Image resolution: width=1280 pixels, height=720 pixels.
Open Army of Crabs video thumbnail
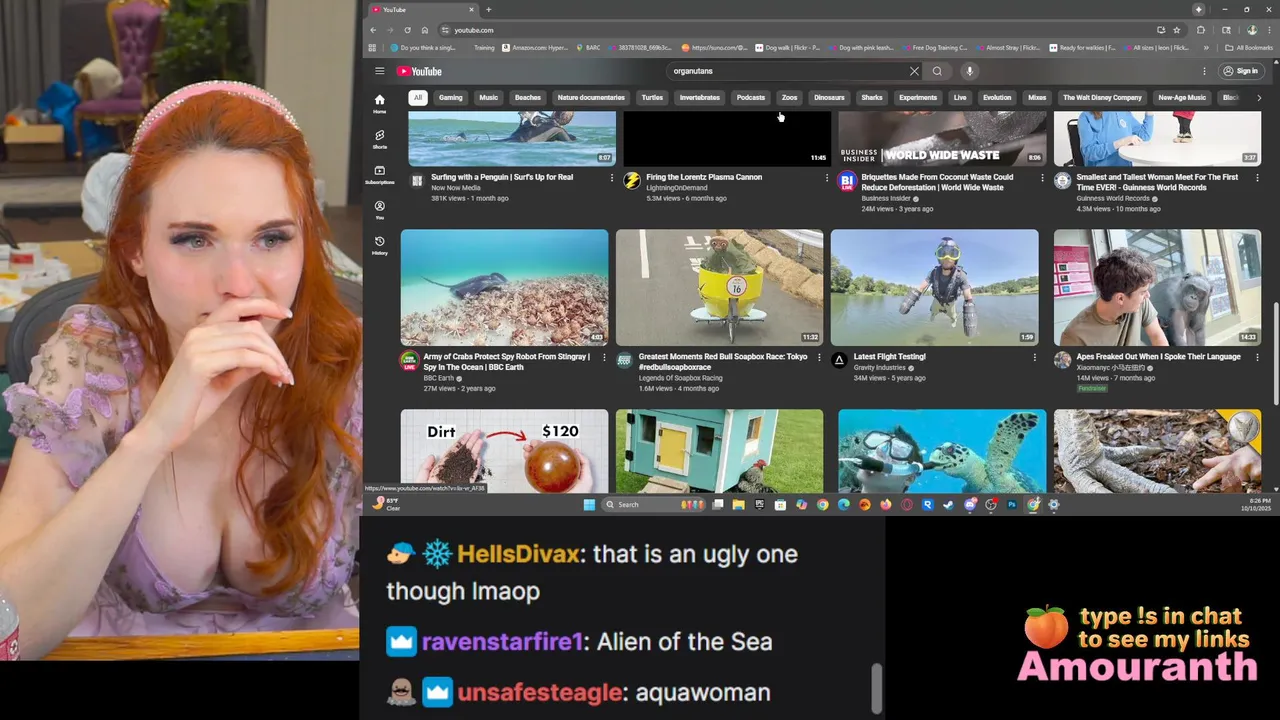pyautogui.click(x=504, y=287)
